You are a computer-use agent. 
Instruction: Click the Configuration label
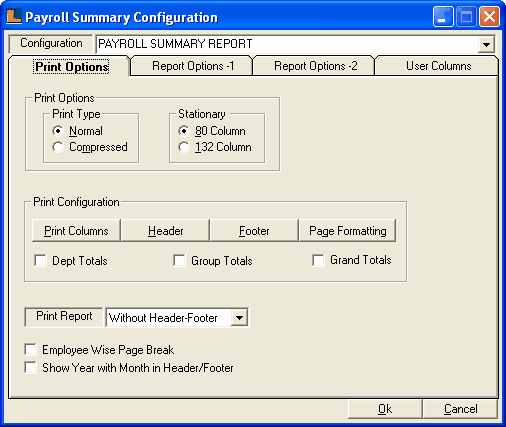click(x=51, y=43)
